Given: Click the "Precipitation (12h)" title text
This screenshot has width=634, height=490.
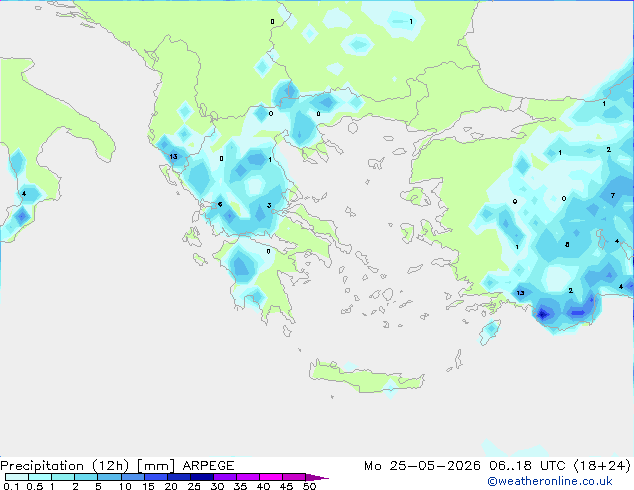Looking at the screenshot, I should 65,466.
